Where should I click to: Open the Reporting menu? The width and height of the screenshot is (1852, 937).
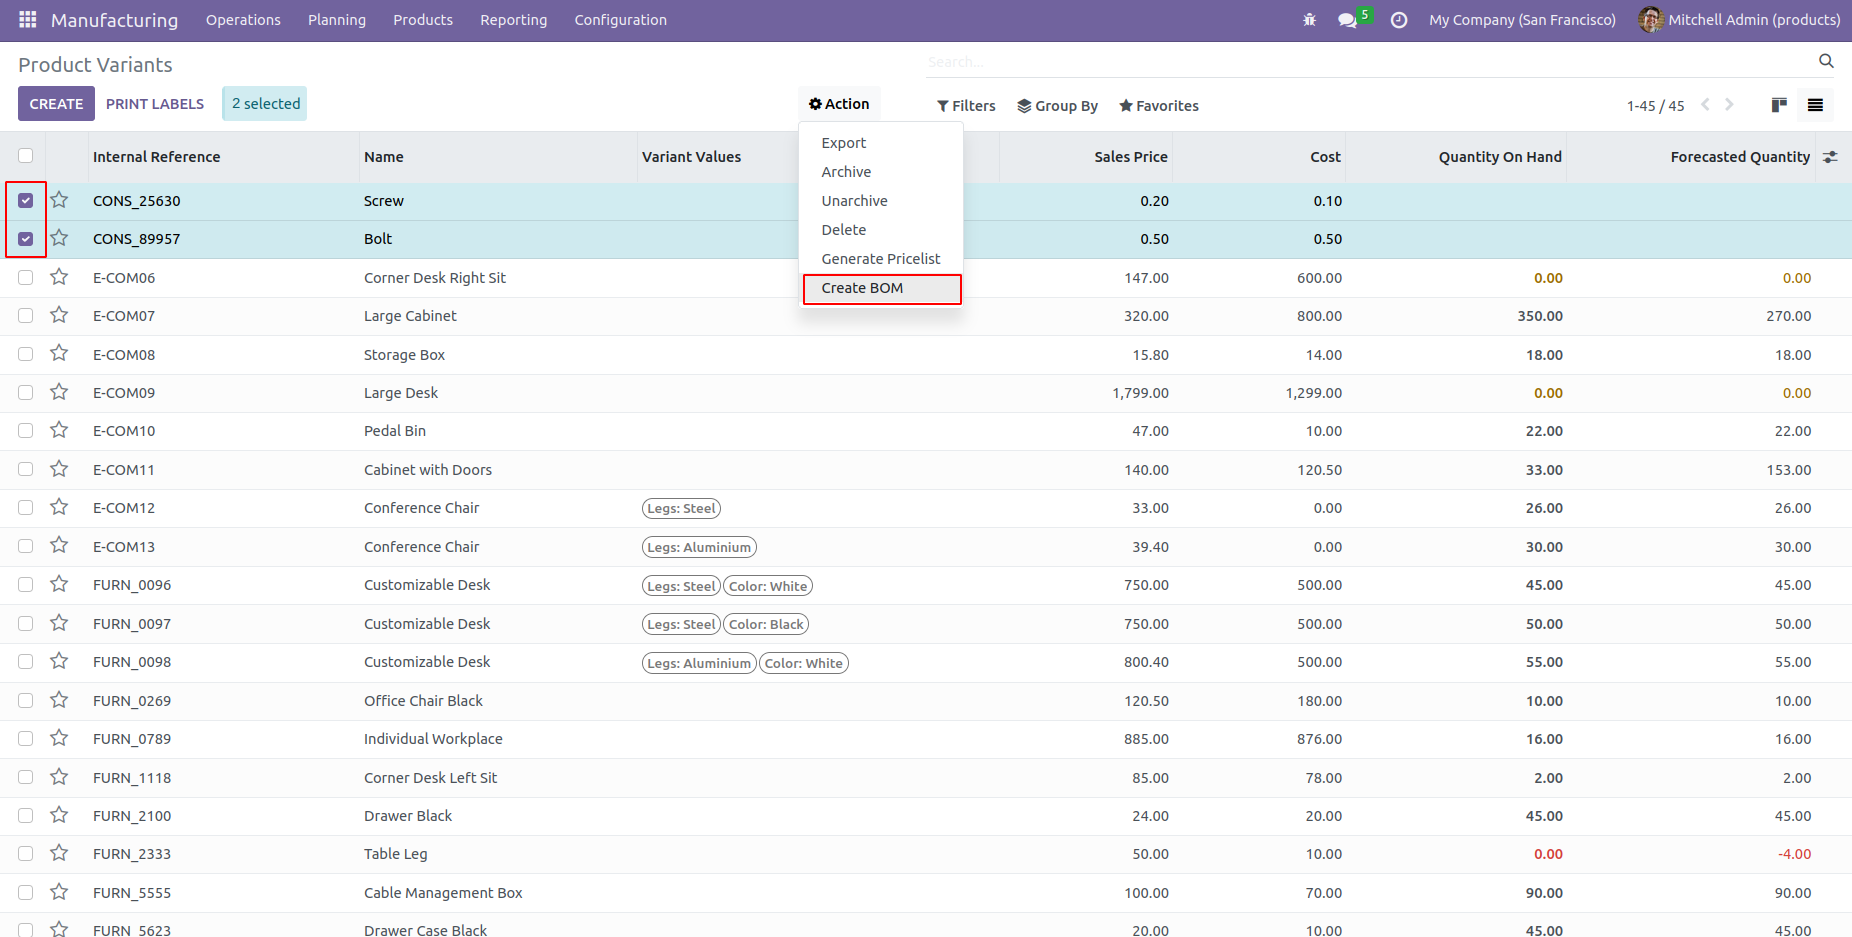click(x=513, y=20)
